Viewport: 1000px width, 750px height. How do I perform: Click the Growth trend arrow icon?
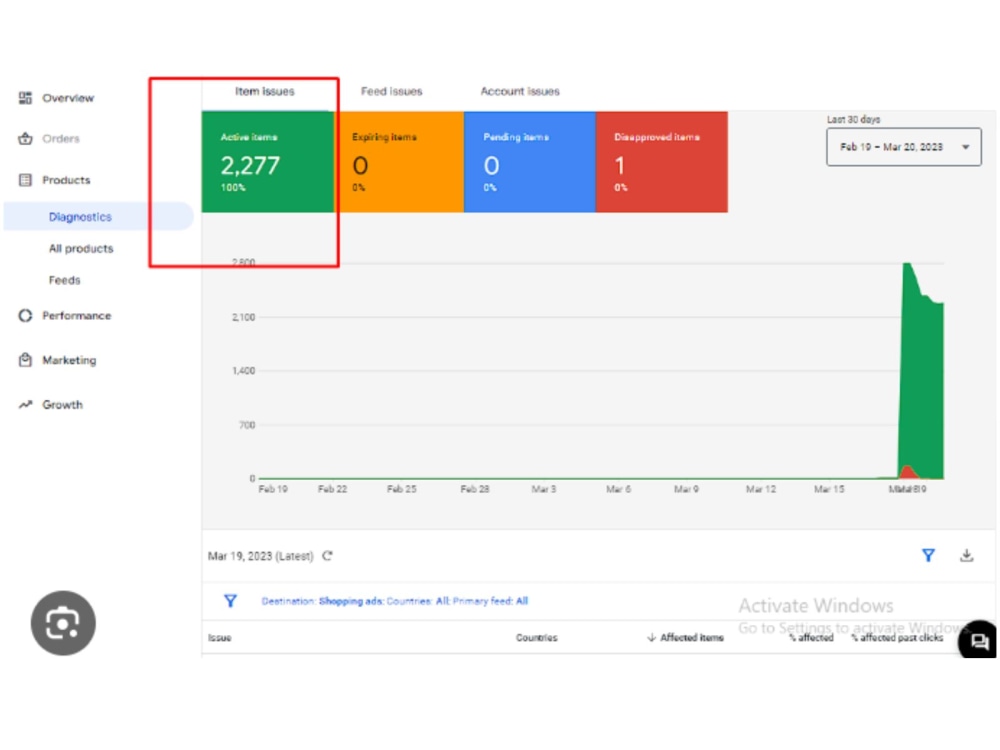tap(25, 404)
